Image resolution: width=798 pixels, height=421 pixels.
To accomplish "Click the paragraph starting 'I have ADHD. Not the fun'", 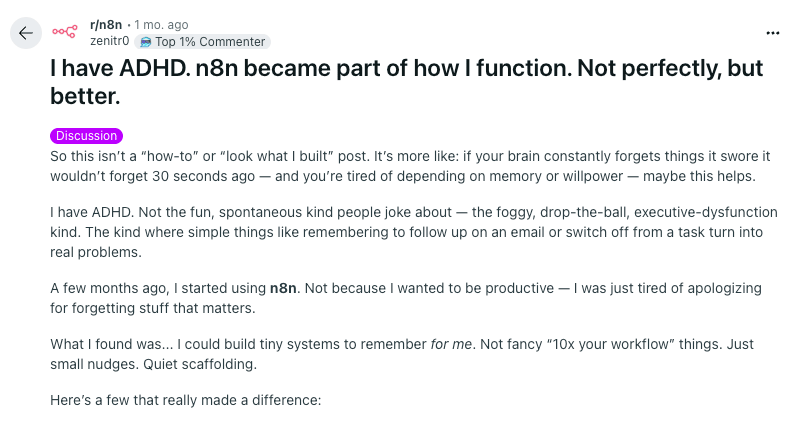I will pos(414,232).
